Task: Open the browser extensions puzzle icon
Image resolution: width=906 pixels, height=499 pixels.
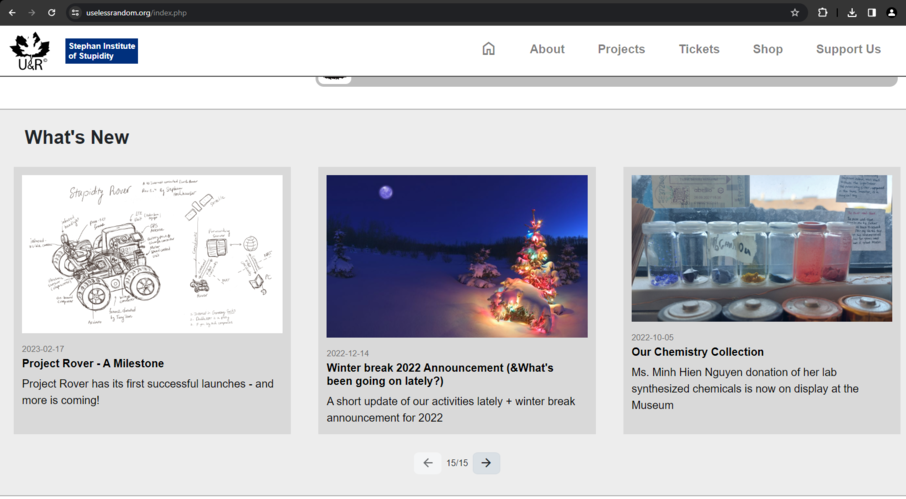Action: 823,13
